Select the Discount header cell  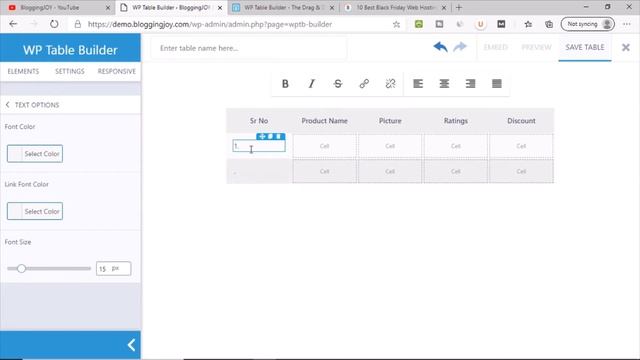[x=521, y=121]
